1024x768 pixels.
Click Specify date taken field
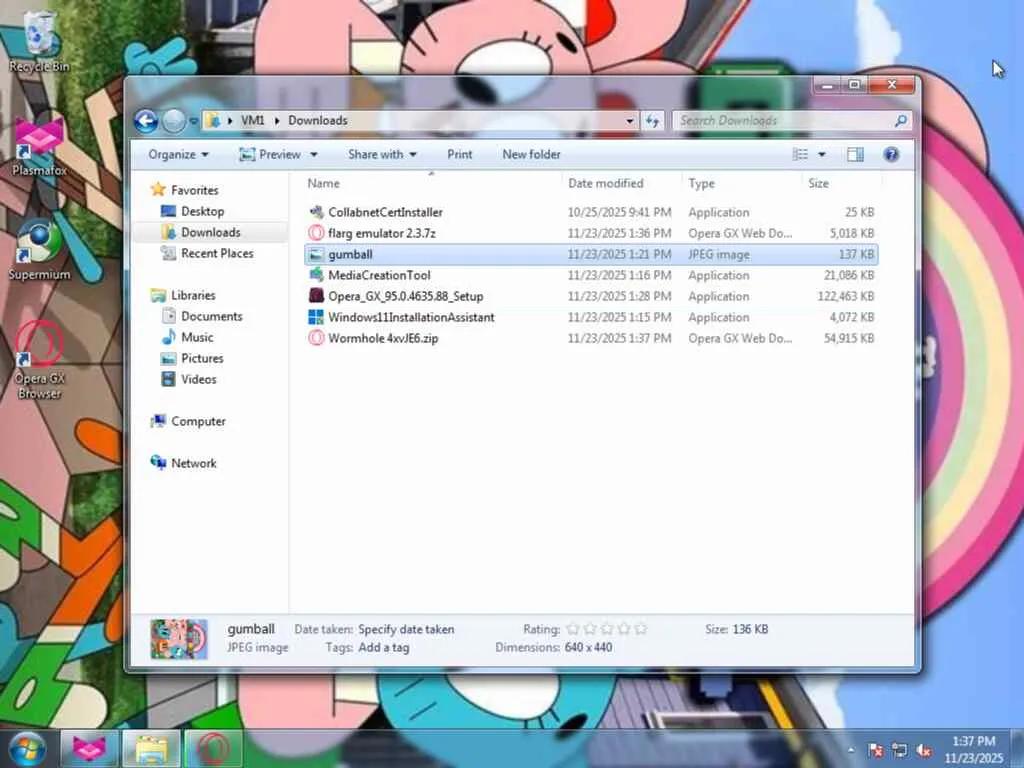click(406, 630)
